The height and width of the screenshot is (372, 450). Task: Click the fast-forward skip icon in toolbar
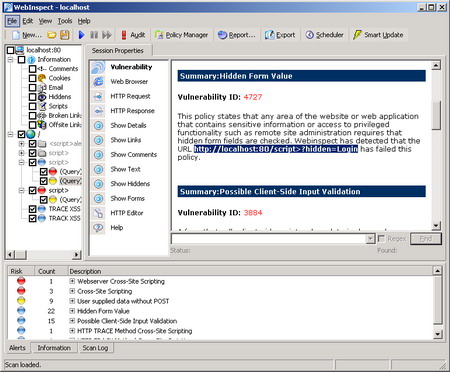(107, 35)
